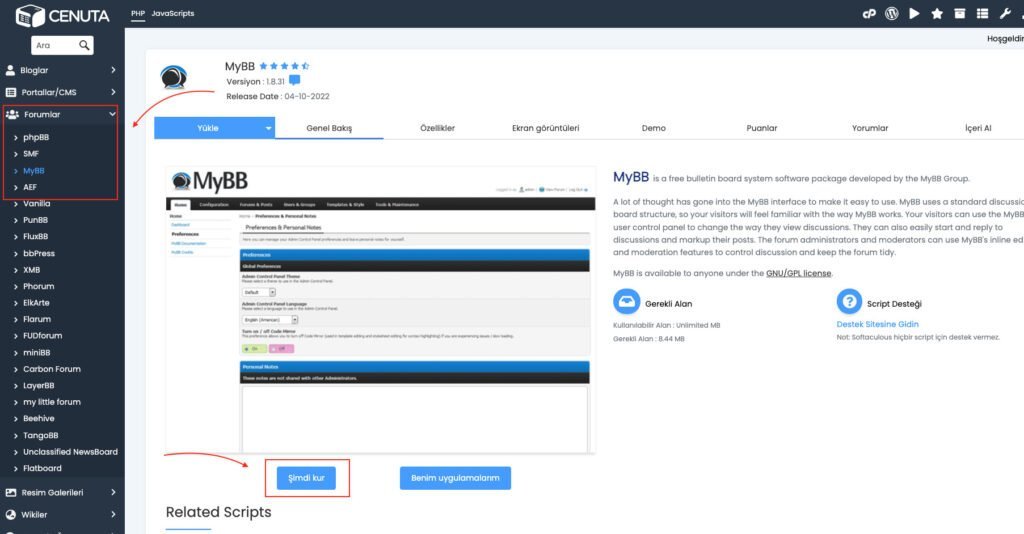
Task: Select FluxBB in the forum list
Action: click(35, 236)
